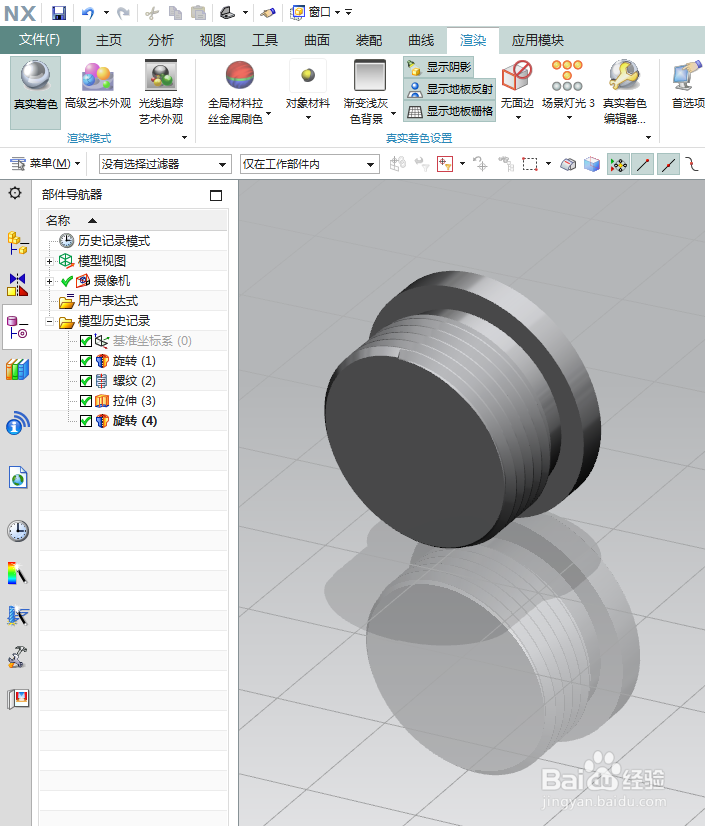
Task: Click the 无面边 icon
Action: (517, 76)
